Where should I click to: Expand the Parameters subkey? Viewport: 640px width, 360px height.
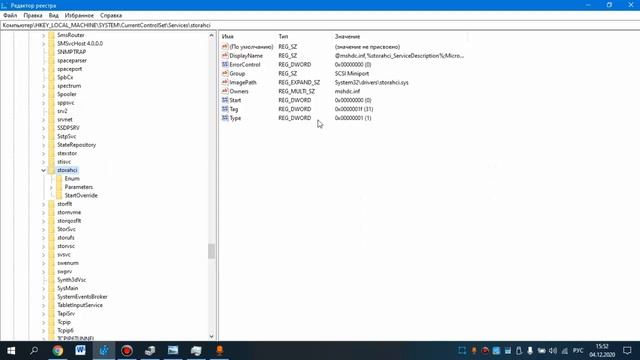51,187
